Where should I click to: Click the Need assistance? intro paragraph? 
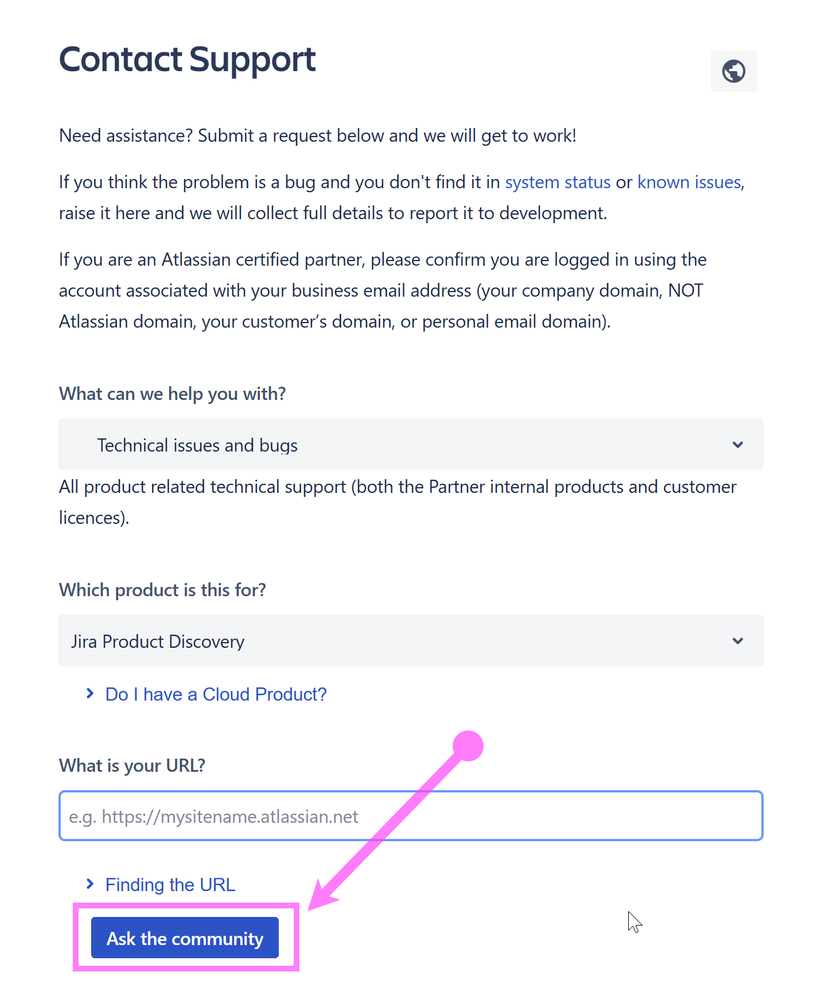click(x=317, y=136)
